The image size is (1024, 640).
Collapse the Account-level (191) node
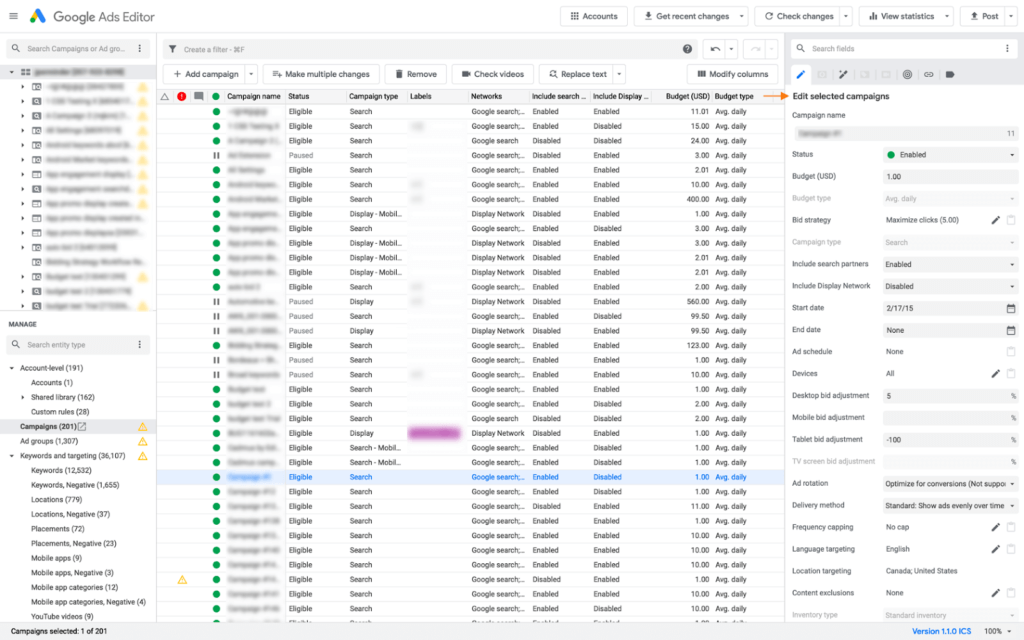coord(12,368)
